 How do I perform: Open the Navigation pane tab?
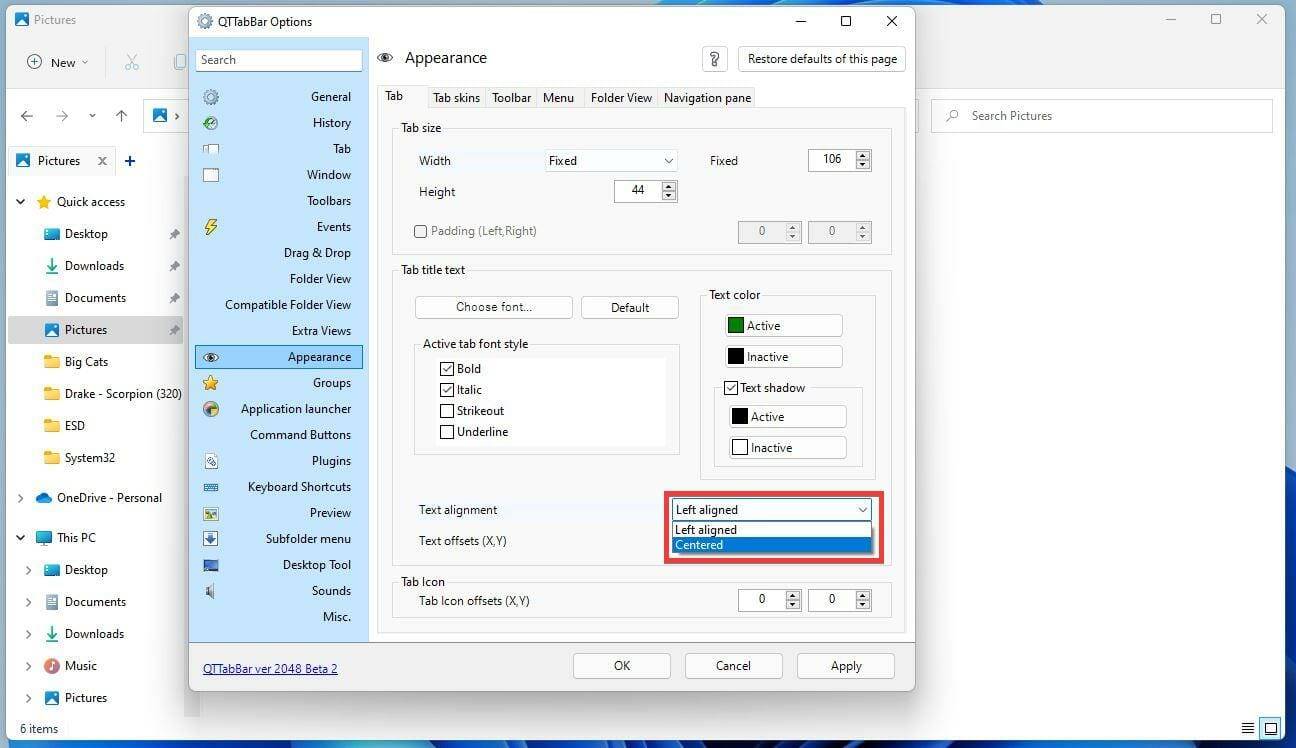[707, 97]
